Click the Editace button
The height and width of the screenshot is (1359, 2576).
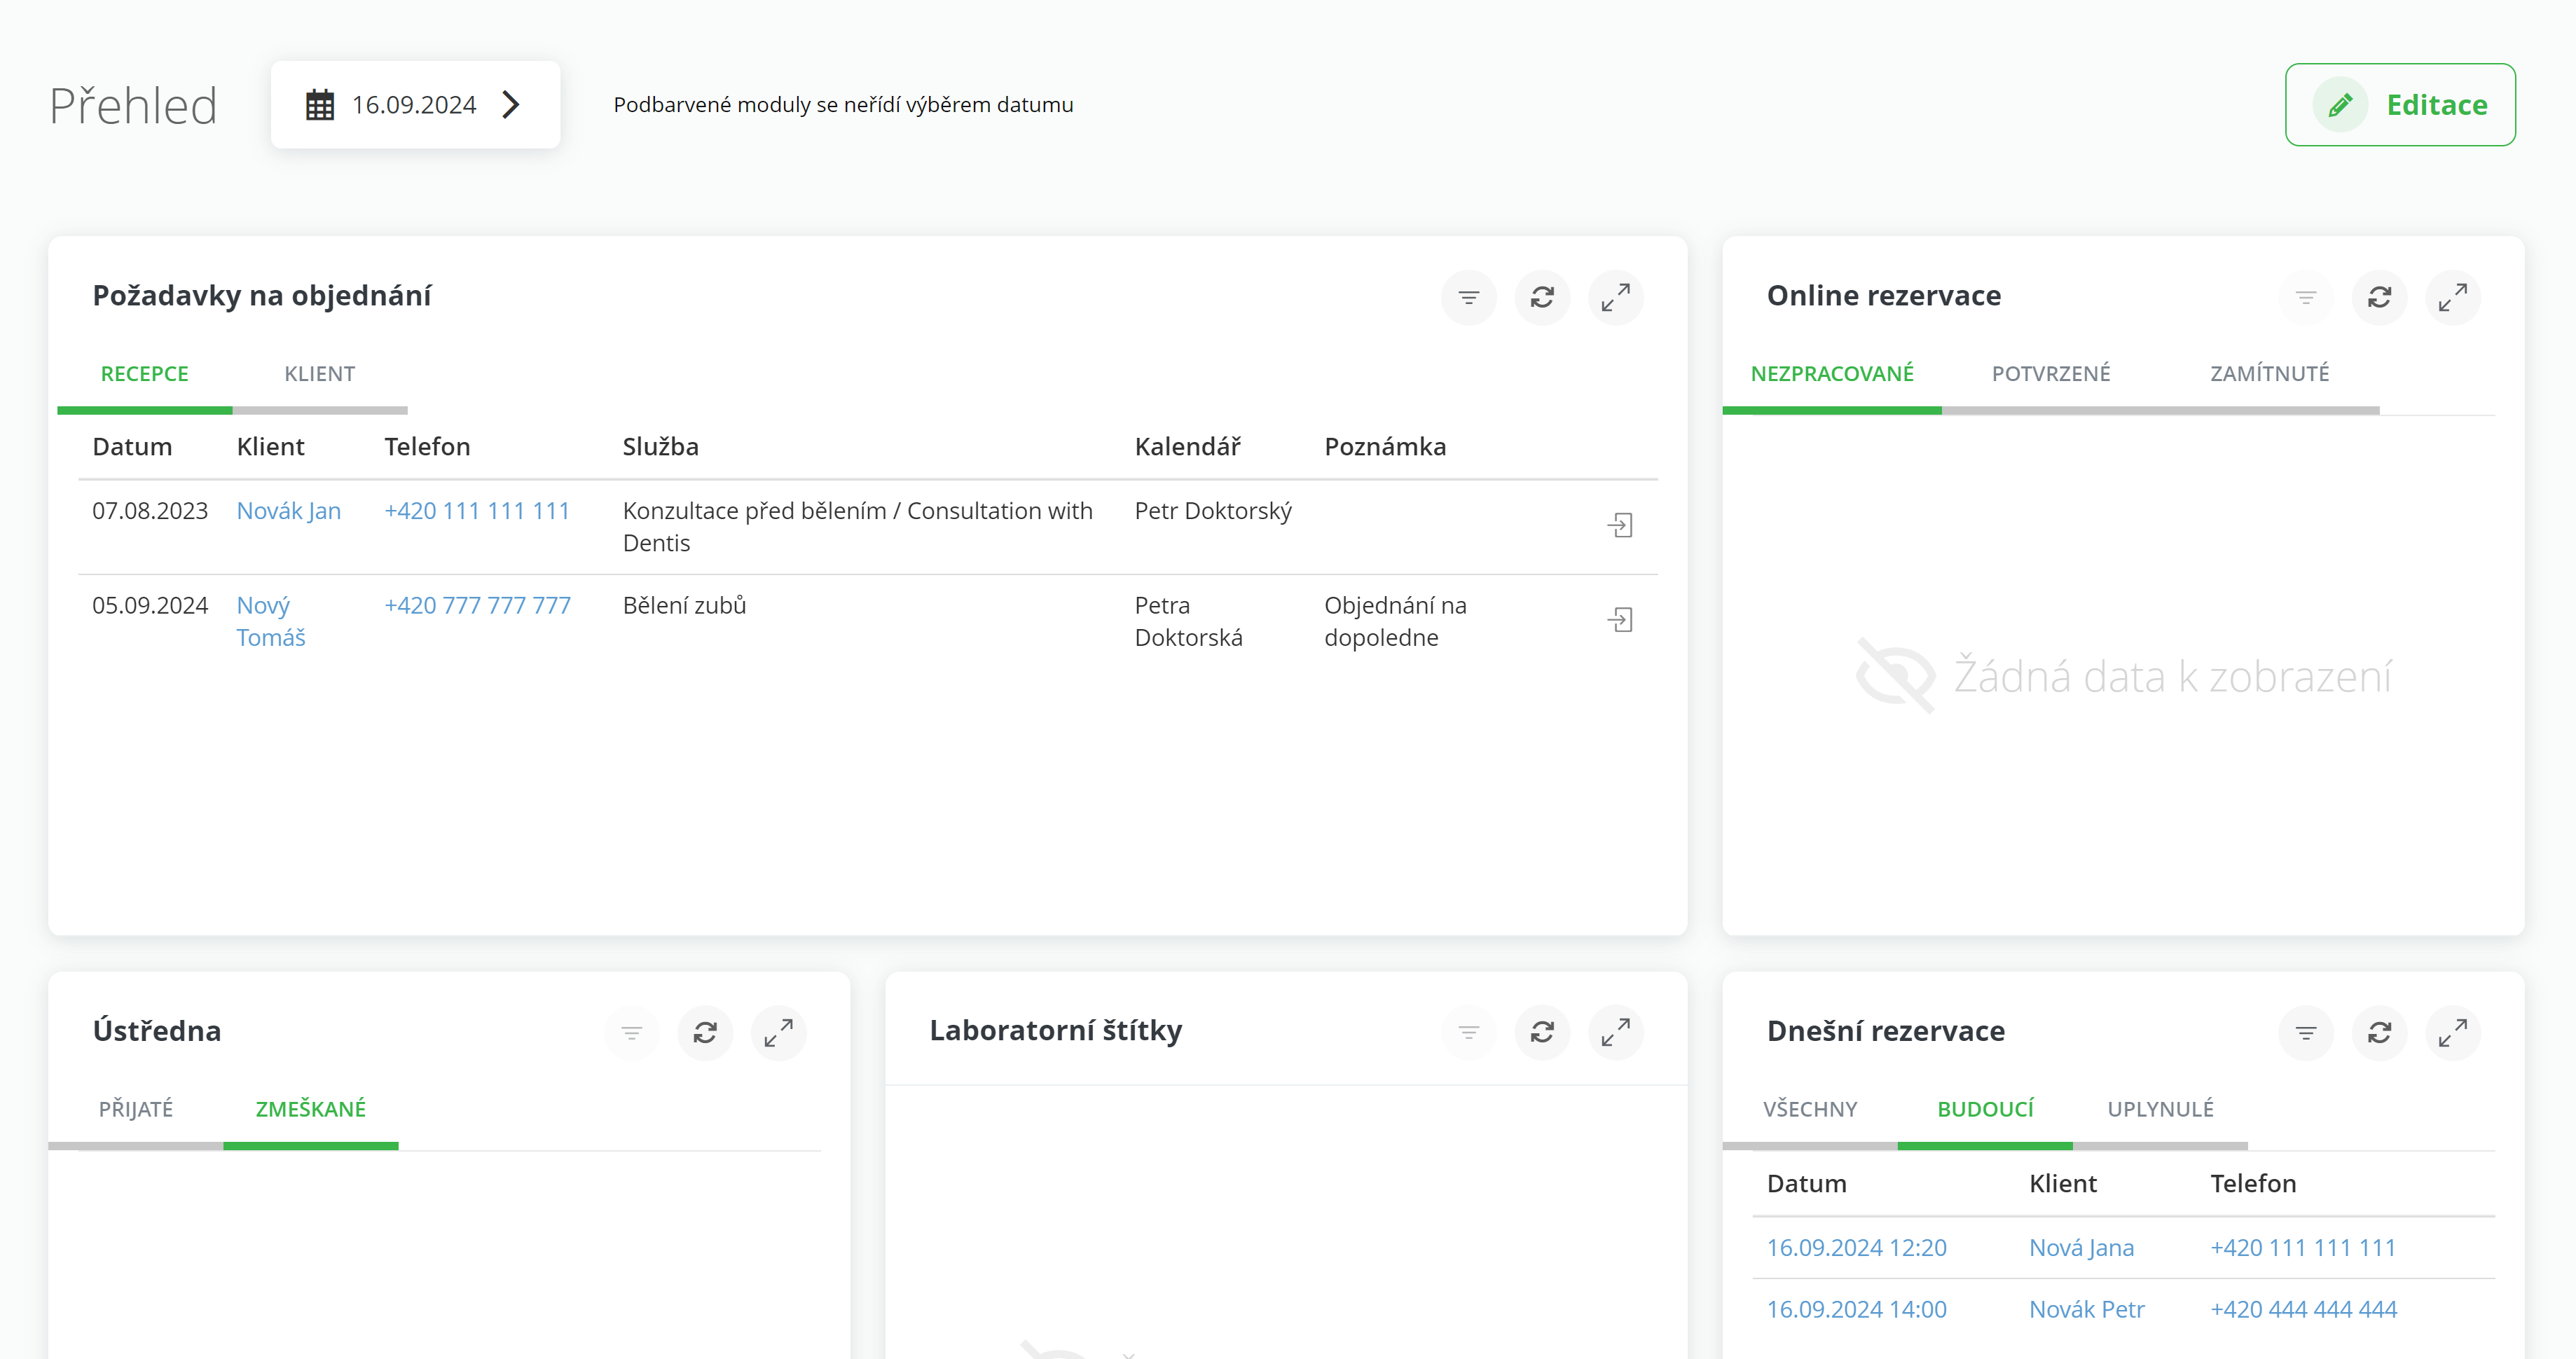tap(2399, 105)
